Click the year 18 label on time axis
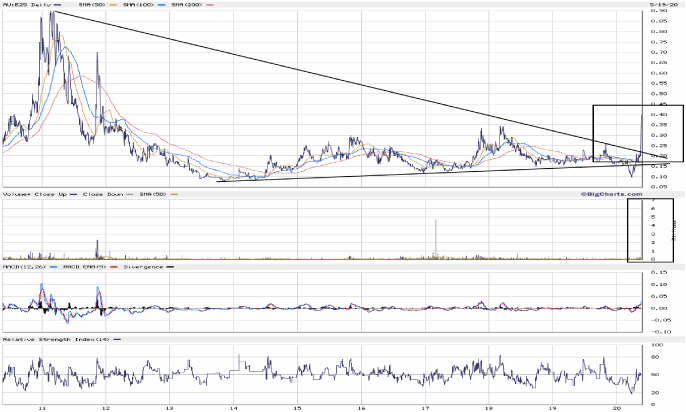The width and height of the screenshot is (686, 412). click(x=489, y=407)
